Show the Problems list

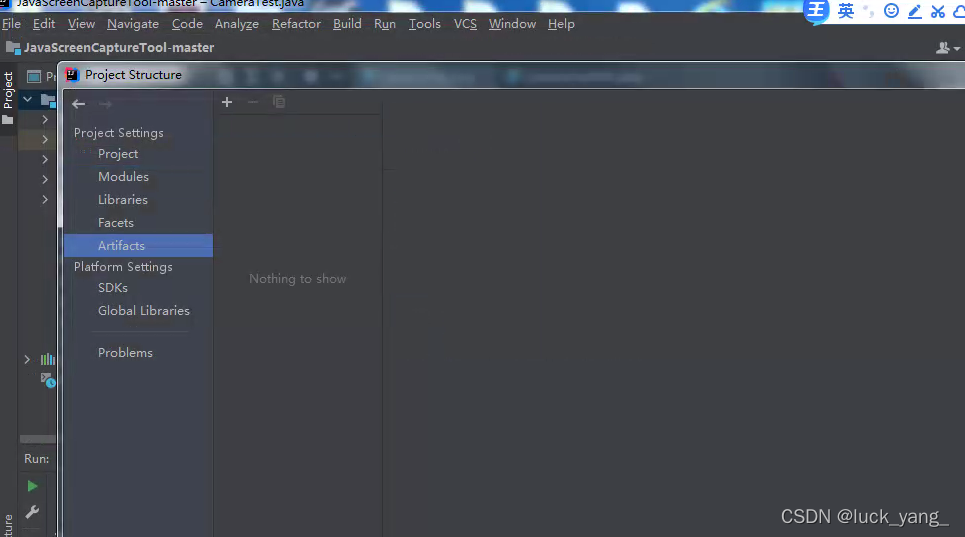pos(125,352)
